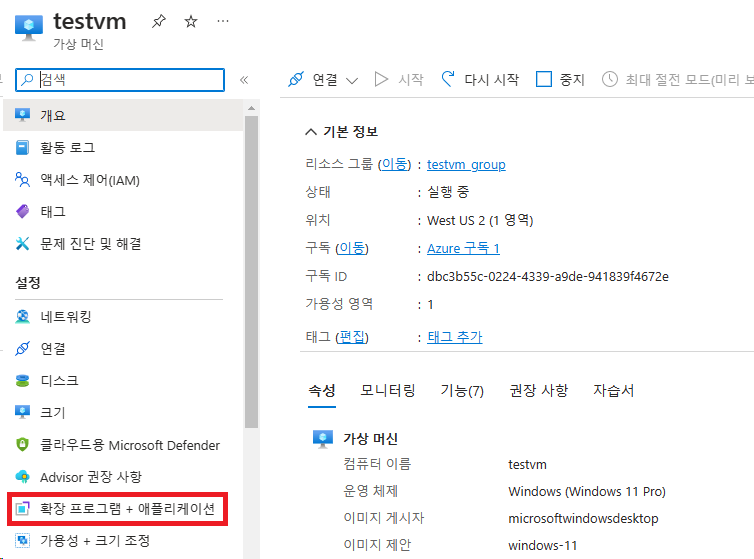Click the 태그 추가 link
The height and width of the screenshot is (559, 754).
pyautogui.click(x=454, y=337)
